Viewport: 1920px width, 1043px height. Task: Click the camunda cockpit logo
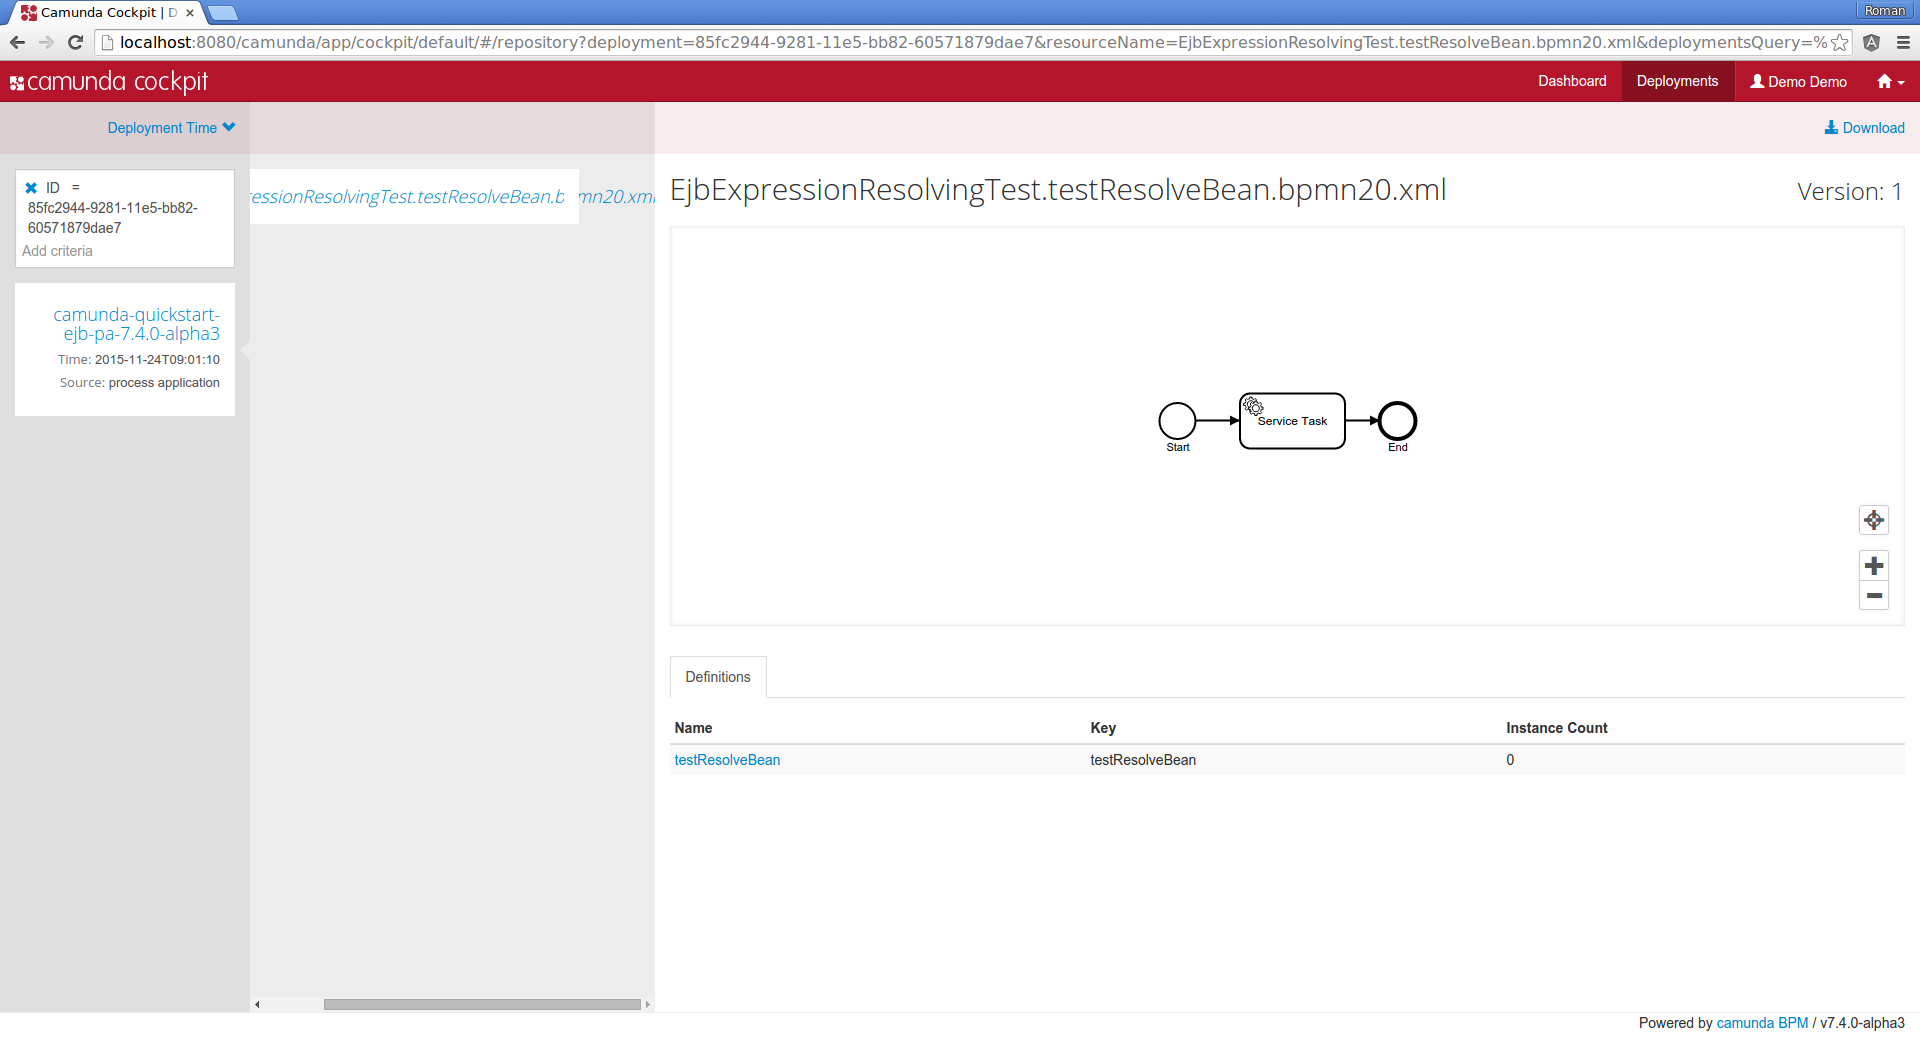109,82
